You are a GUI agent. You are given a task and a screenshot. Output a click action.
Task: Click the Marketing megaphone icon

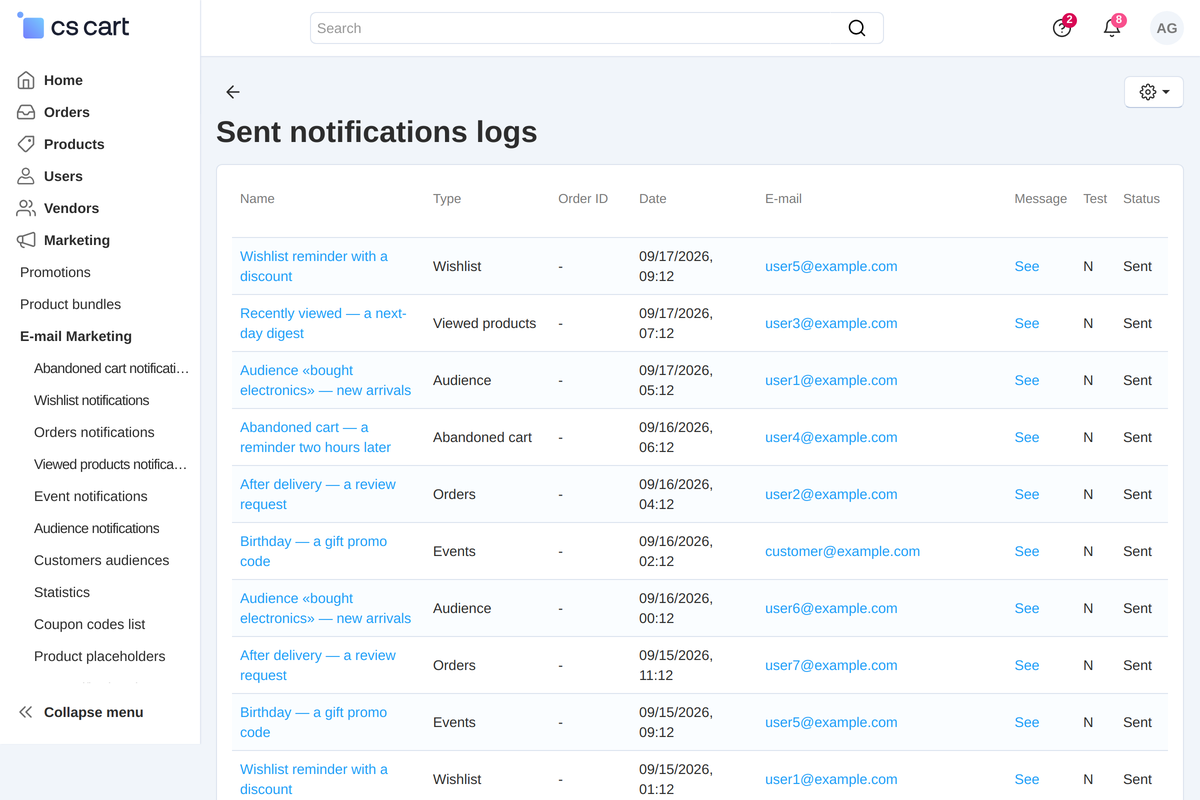pyautogui.click(x=26, y=240)
